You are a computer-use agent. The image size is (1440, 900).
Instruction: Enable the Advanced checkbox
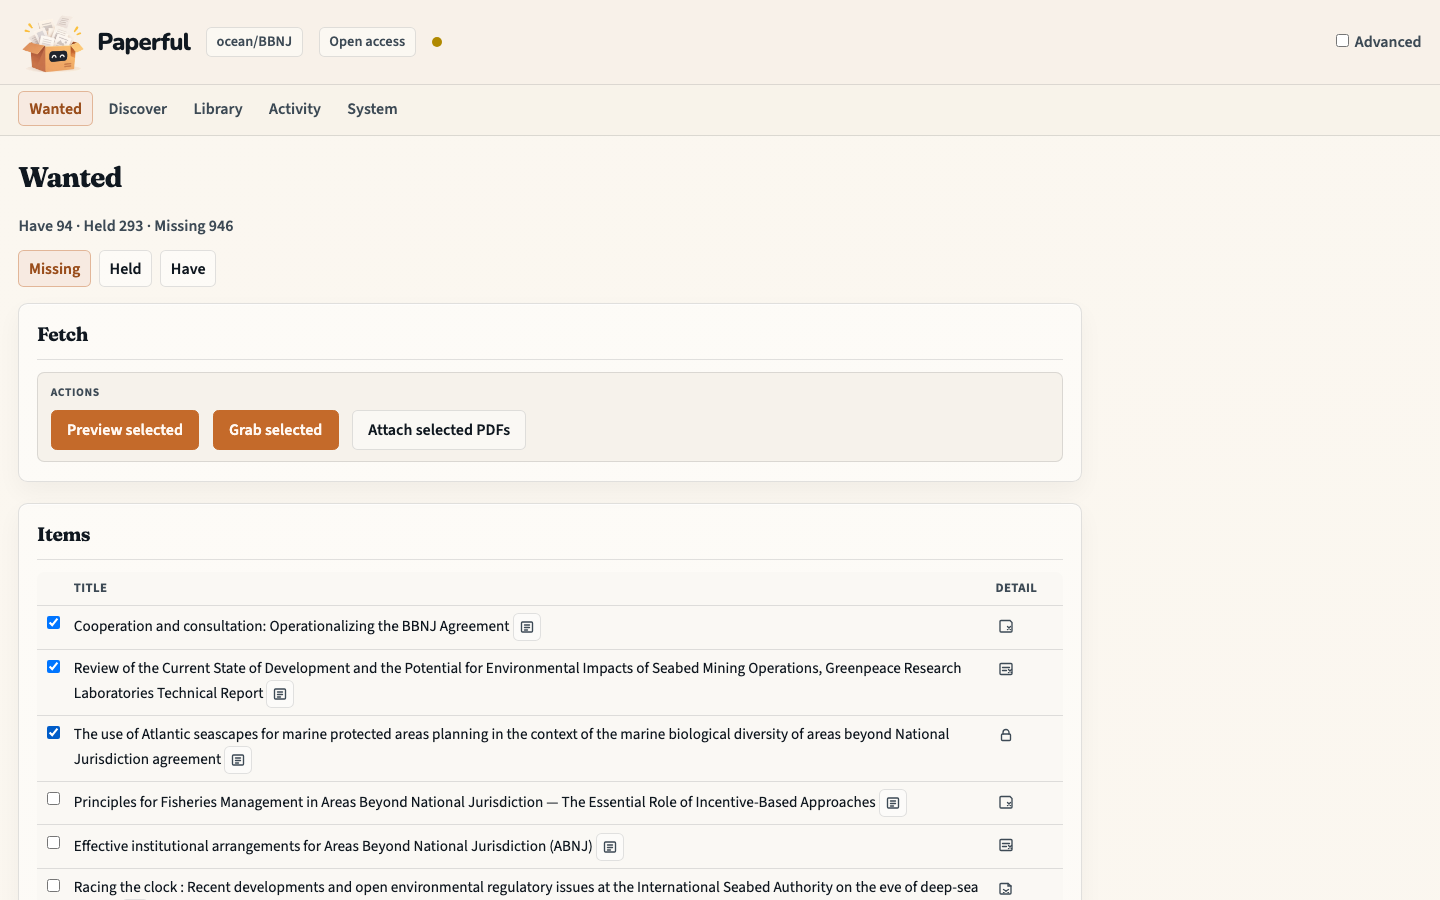1342,41
